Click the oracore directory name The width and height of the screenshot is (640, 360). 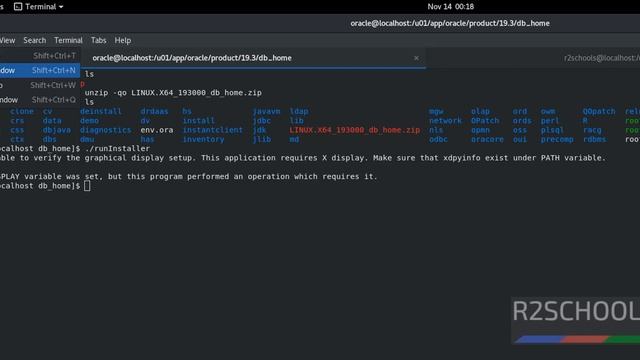tap(487, 139)
